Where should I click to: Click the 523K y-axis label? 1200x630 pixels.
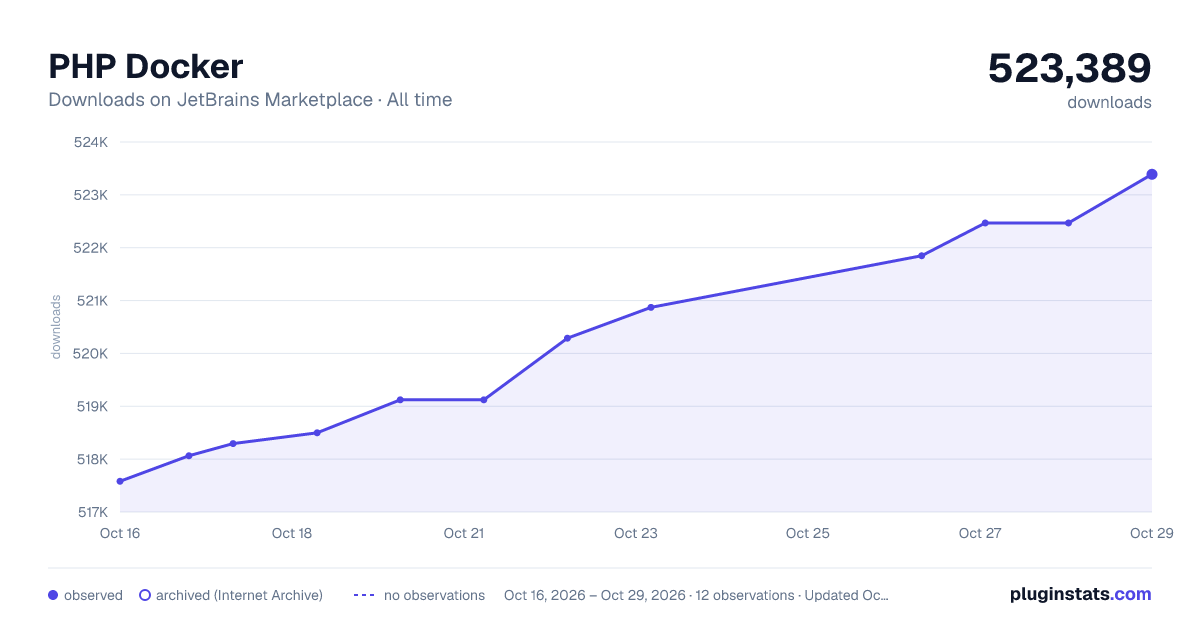pyautogui.click(x=91, y=195)
